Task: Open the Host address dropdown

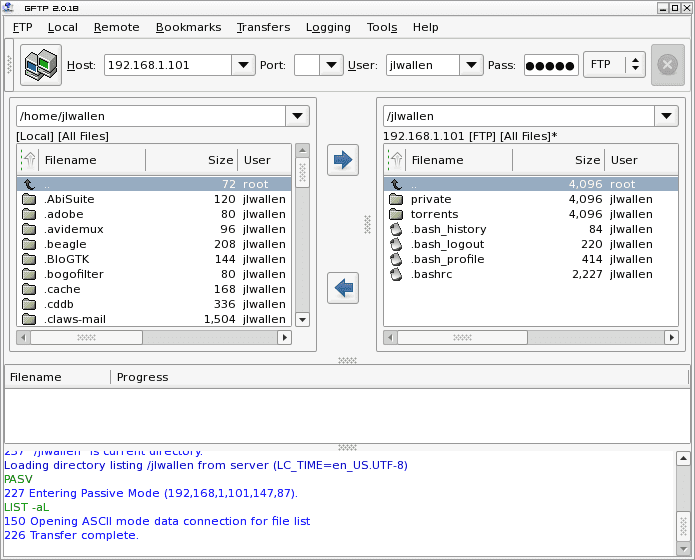Action: coord(243,65)
